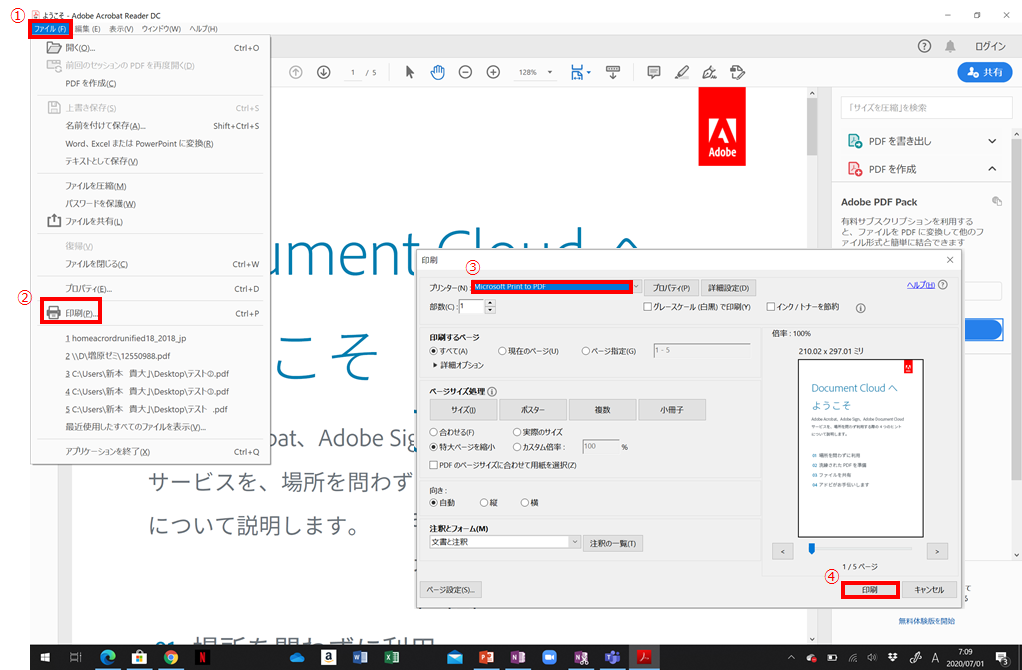1022x670 pixels.
Task: Open the ファイル(F) menu
Action: [x=50, y=29]
